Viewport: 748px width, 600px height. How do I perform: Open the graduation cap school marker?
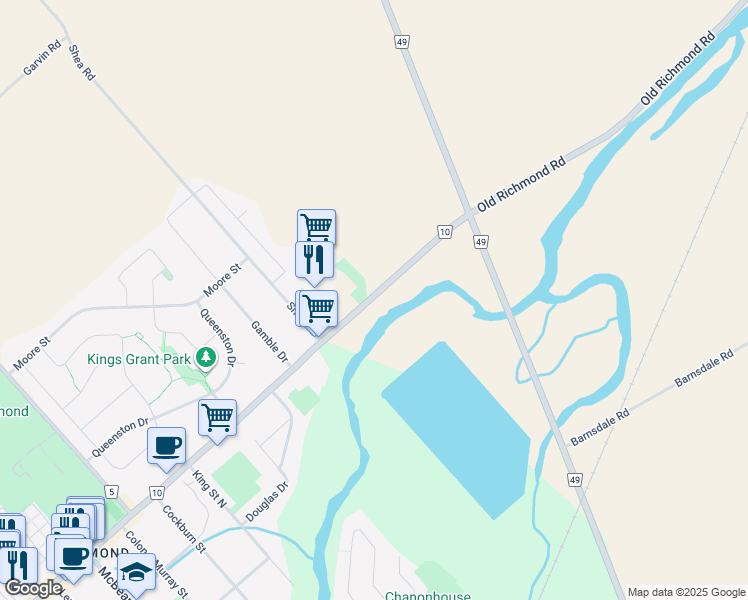coord(136,573)
